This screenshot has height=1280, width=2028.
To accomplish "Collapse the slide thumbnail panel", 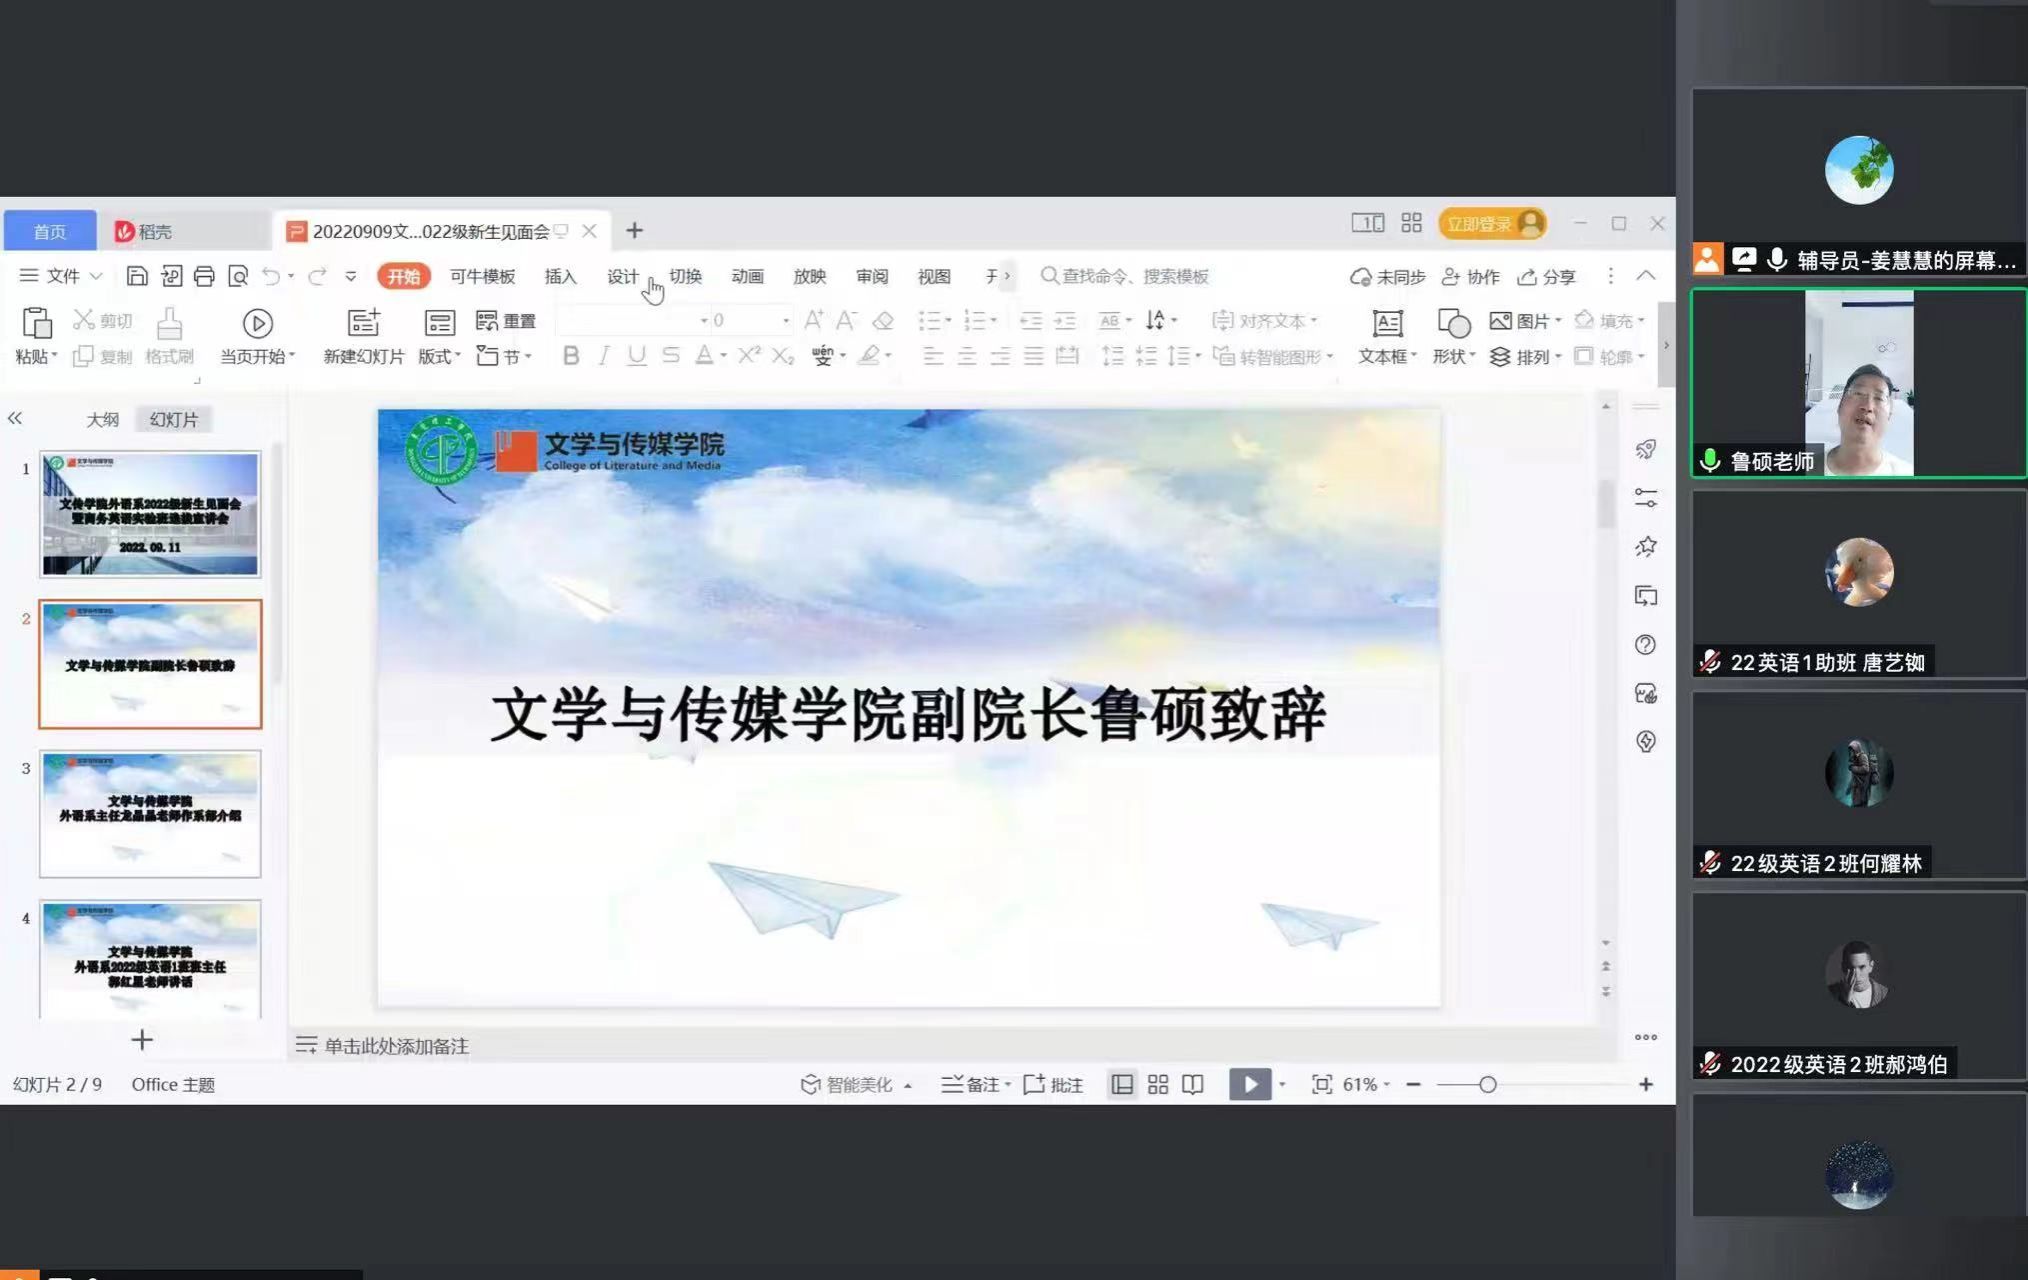I will click(15, 419).
